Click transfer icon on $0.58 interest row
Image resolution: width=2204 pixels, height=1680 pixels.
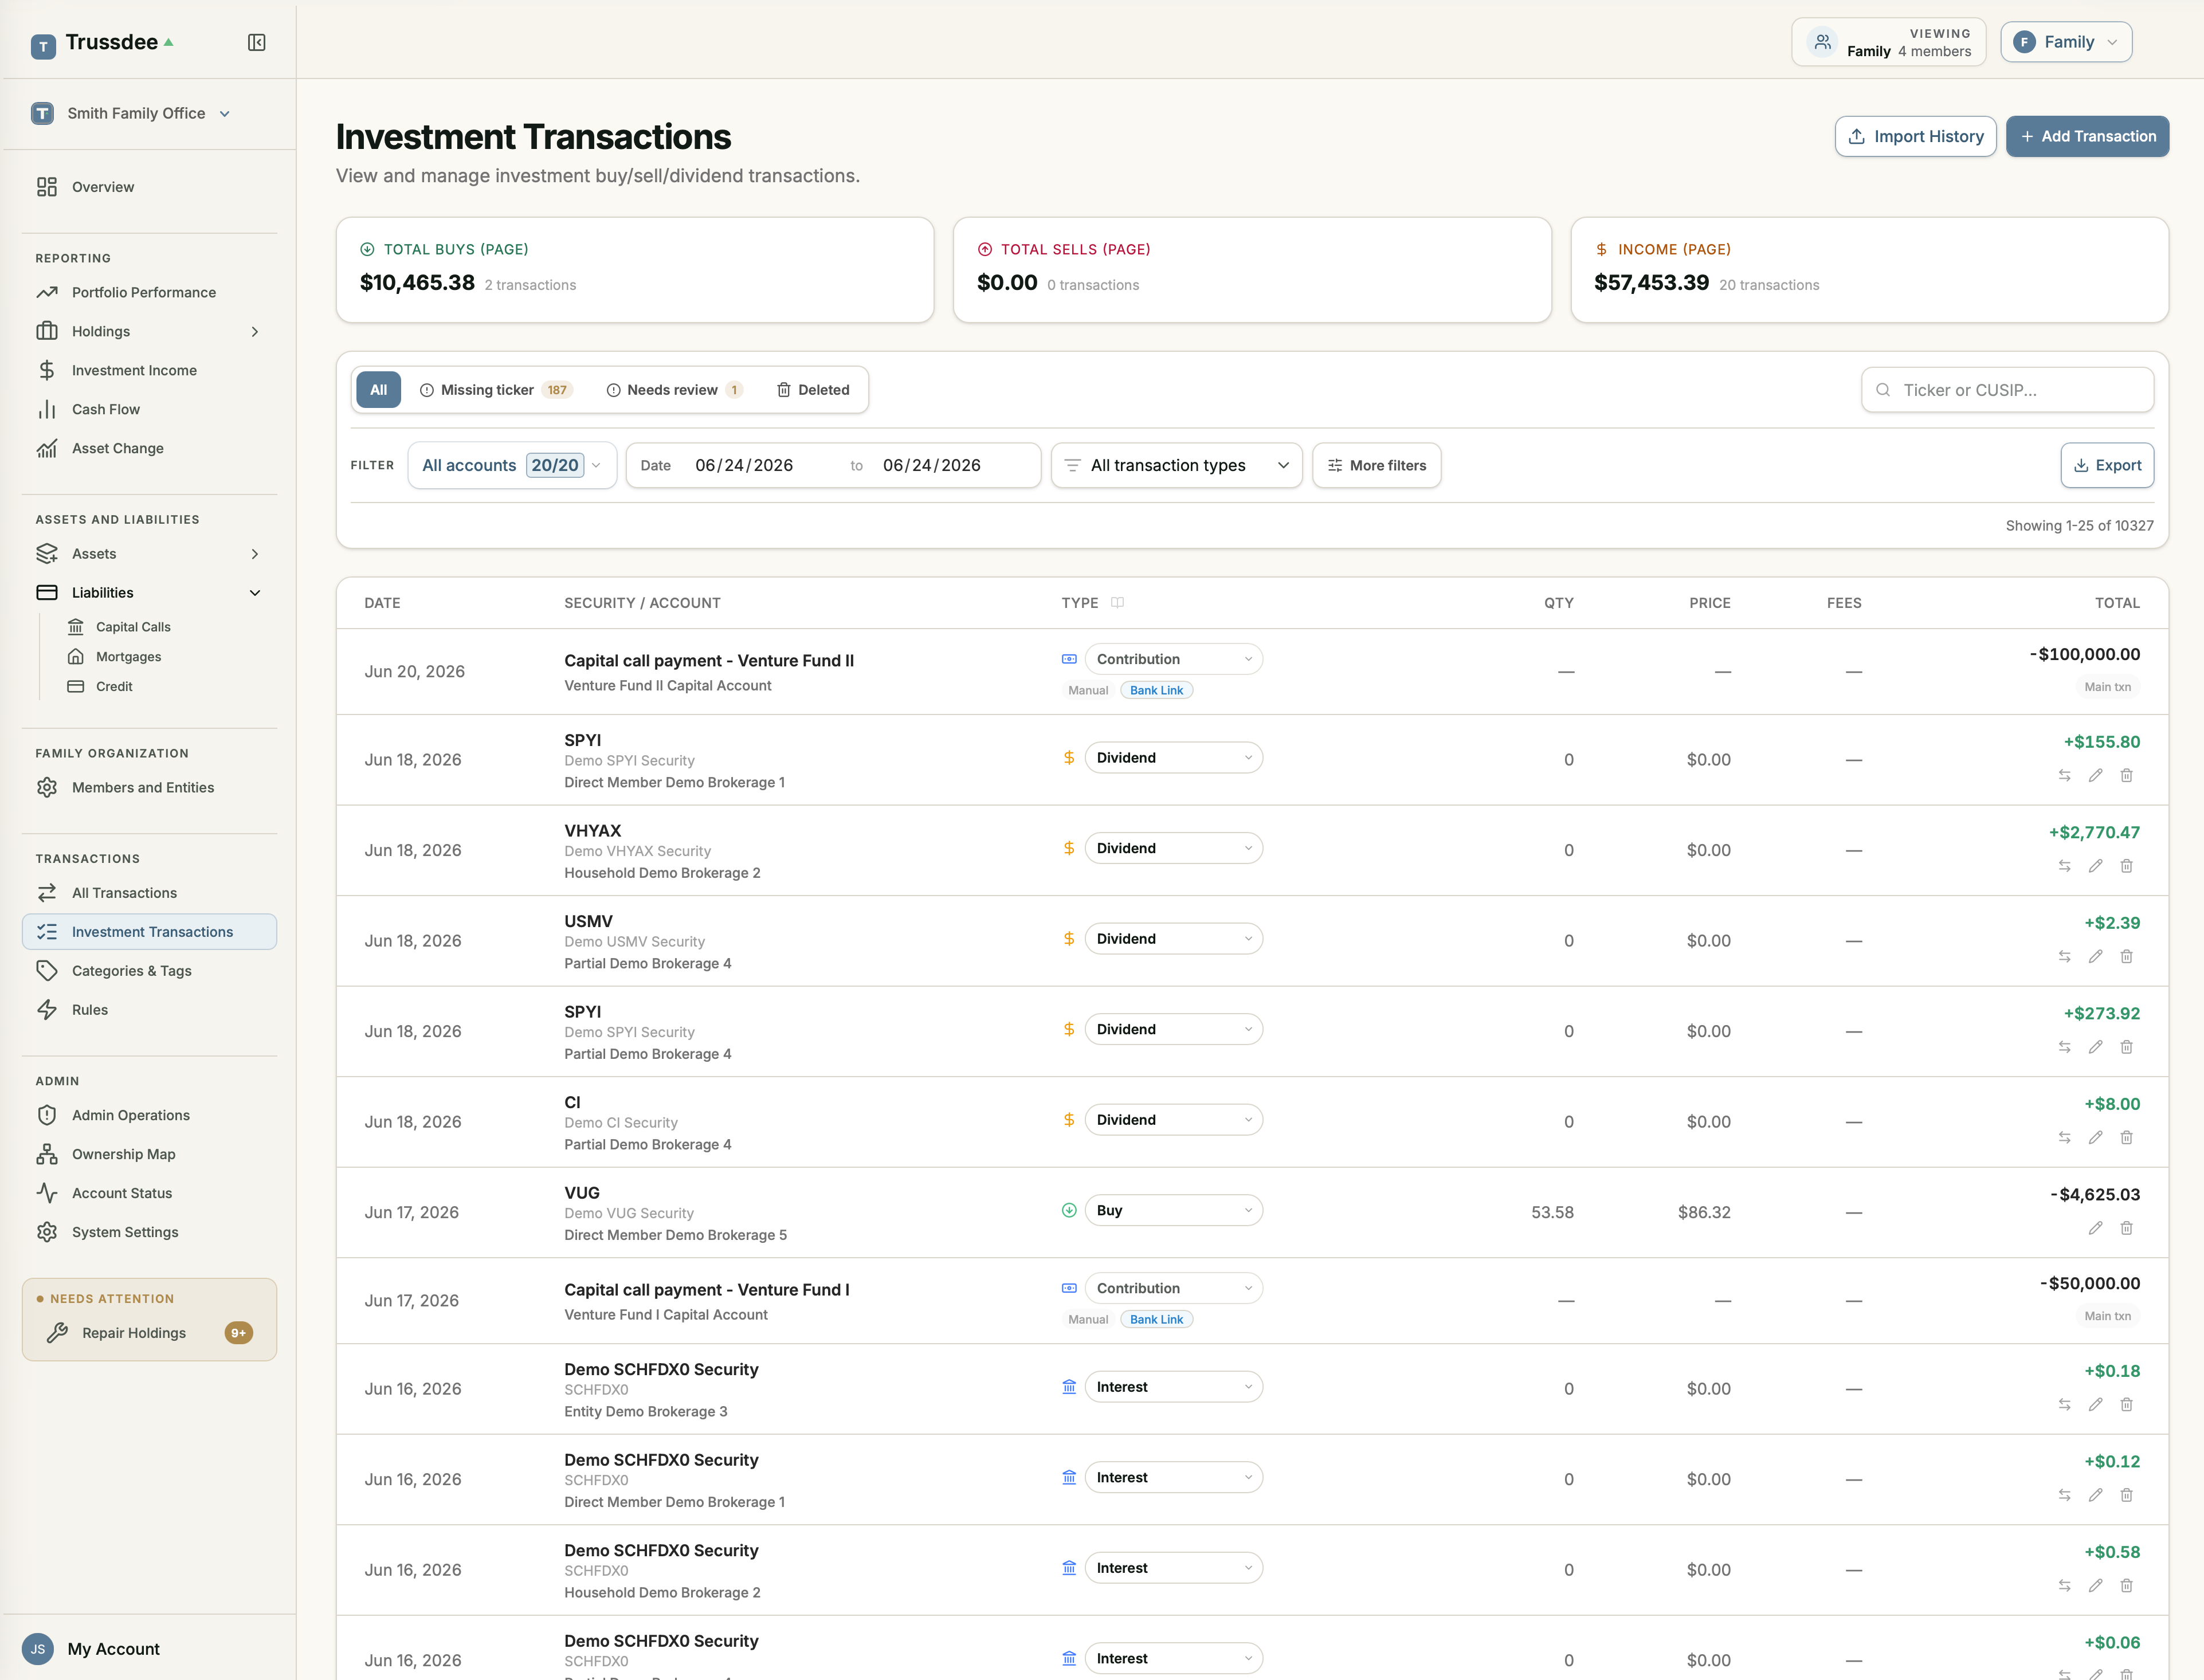[2064, 1585]
